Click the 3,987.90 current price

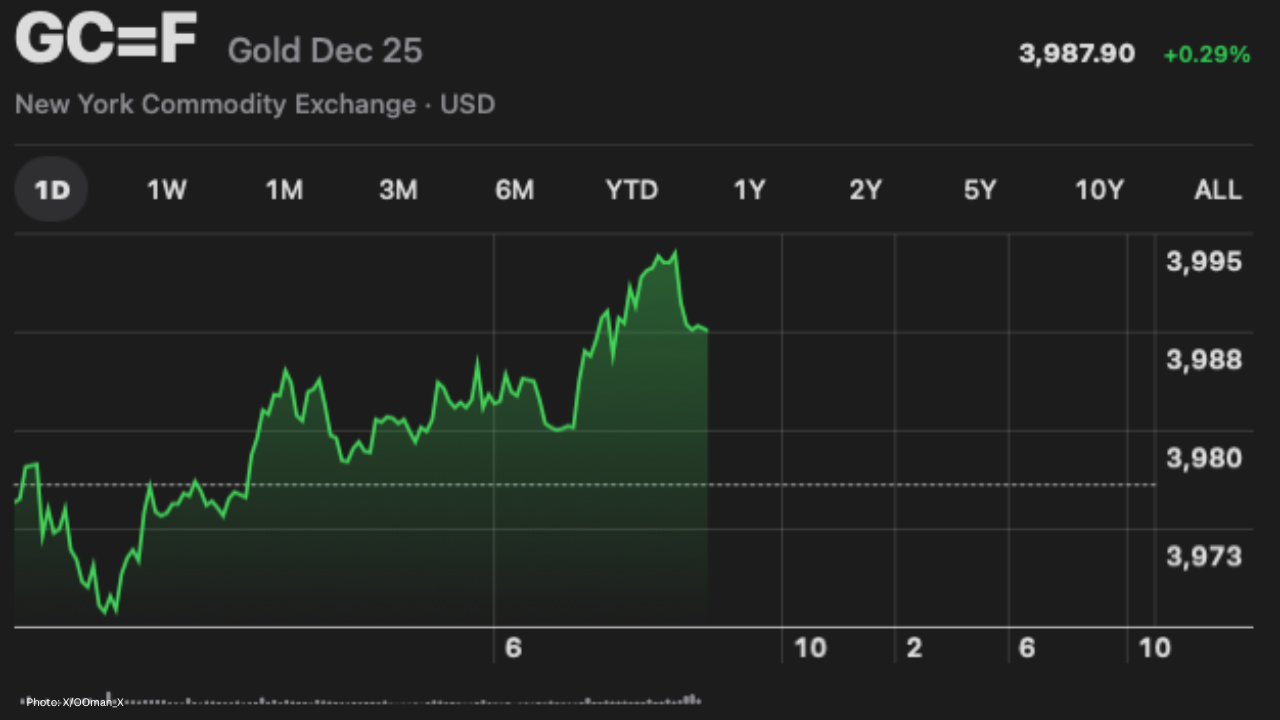point(1077,54)
